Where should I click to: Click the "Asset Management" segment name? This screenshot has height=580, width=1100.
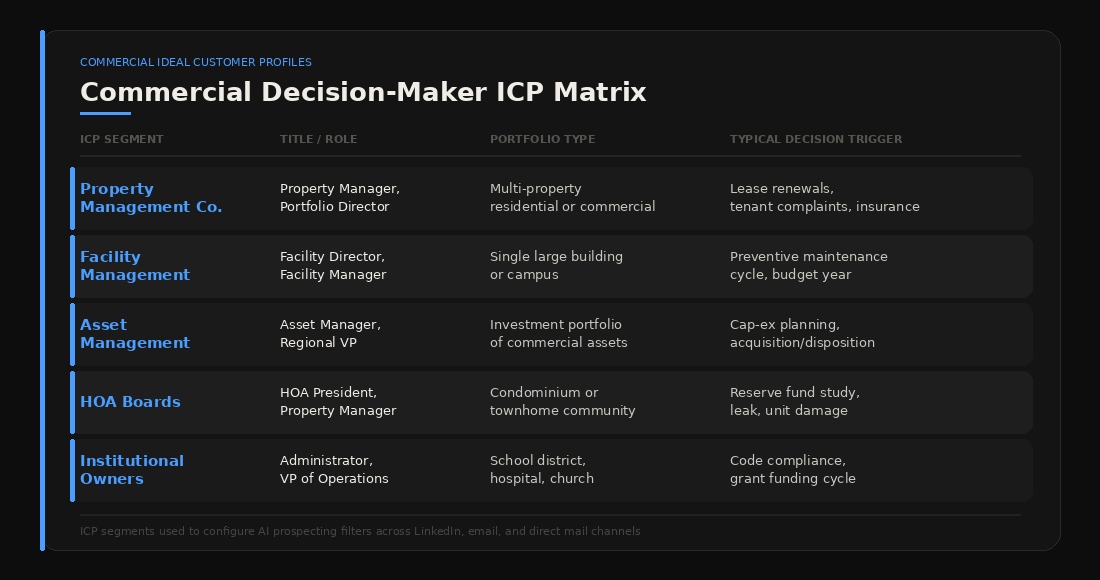coord(135,334)
